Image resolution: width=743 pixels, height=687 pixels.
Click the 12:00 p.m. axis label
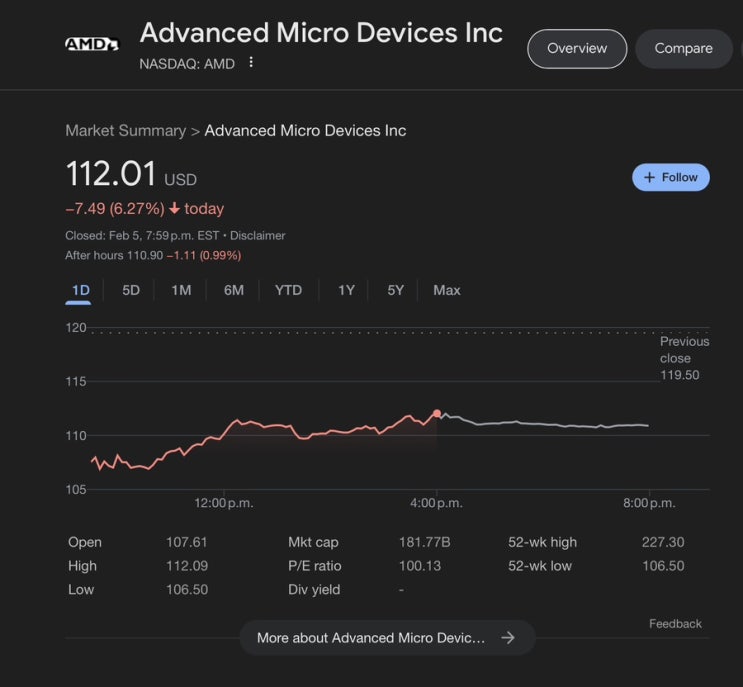click(x=224, y=503)
